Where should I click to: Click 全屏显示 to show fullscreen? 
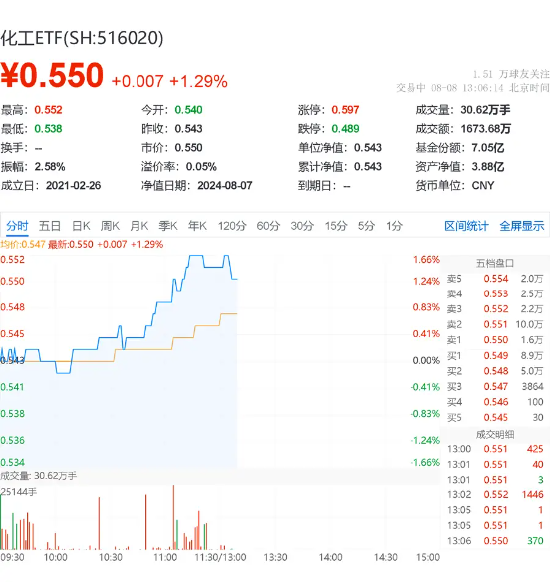522,226
